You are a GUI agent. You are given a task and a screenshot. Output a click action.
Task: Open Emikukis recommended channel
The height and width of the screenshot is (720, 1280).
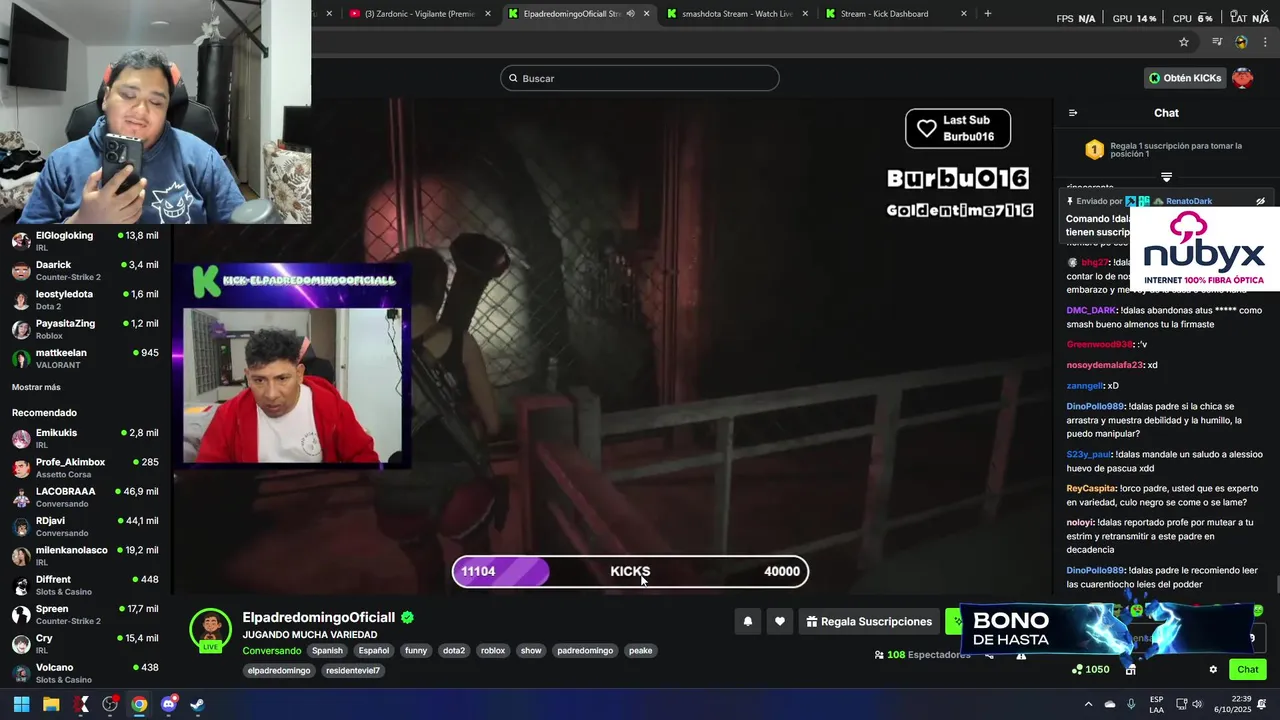click(x=85, y=438)
